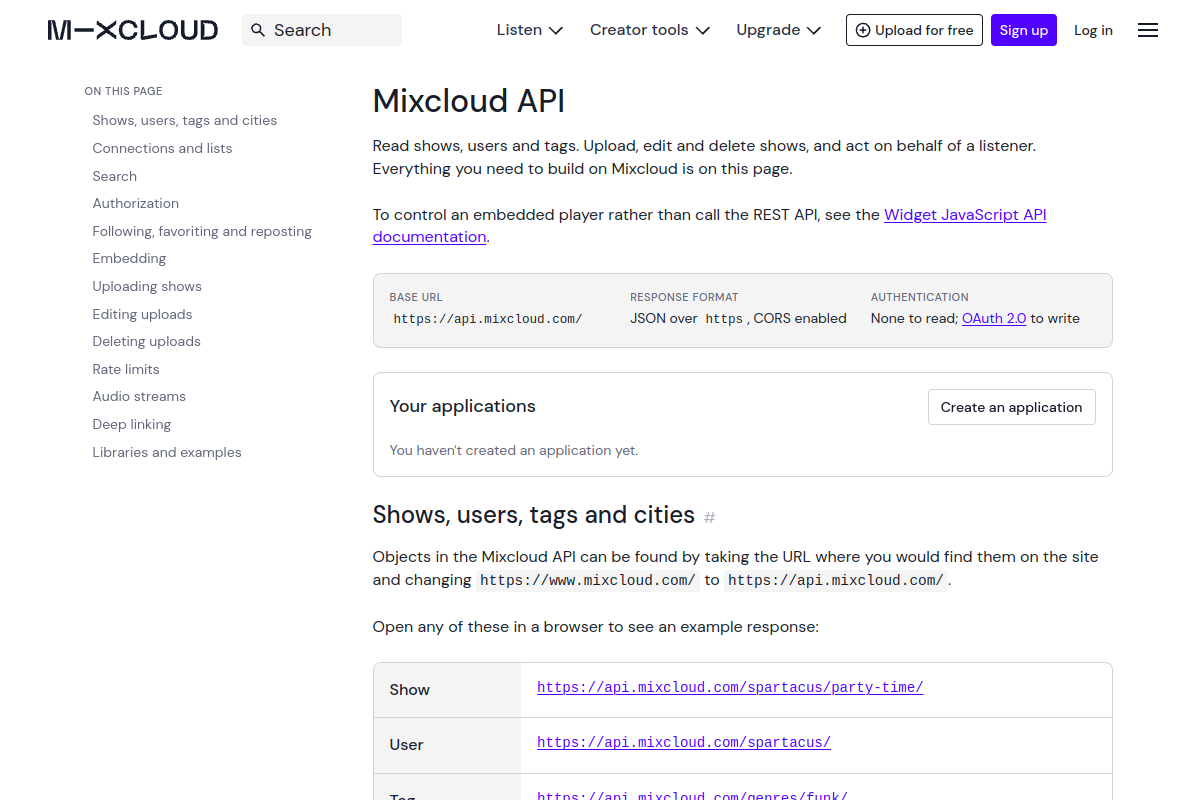Open the hamburger menu icon
The width and height of the screenshot is (1200, 800).
pos(1148,30)
